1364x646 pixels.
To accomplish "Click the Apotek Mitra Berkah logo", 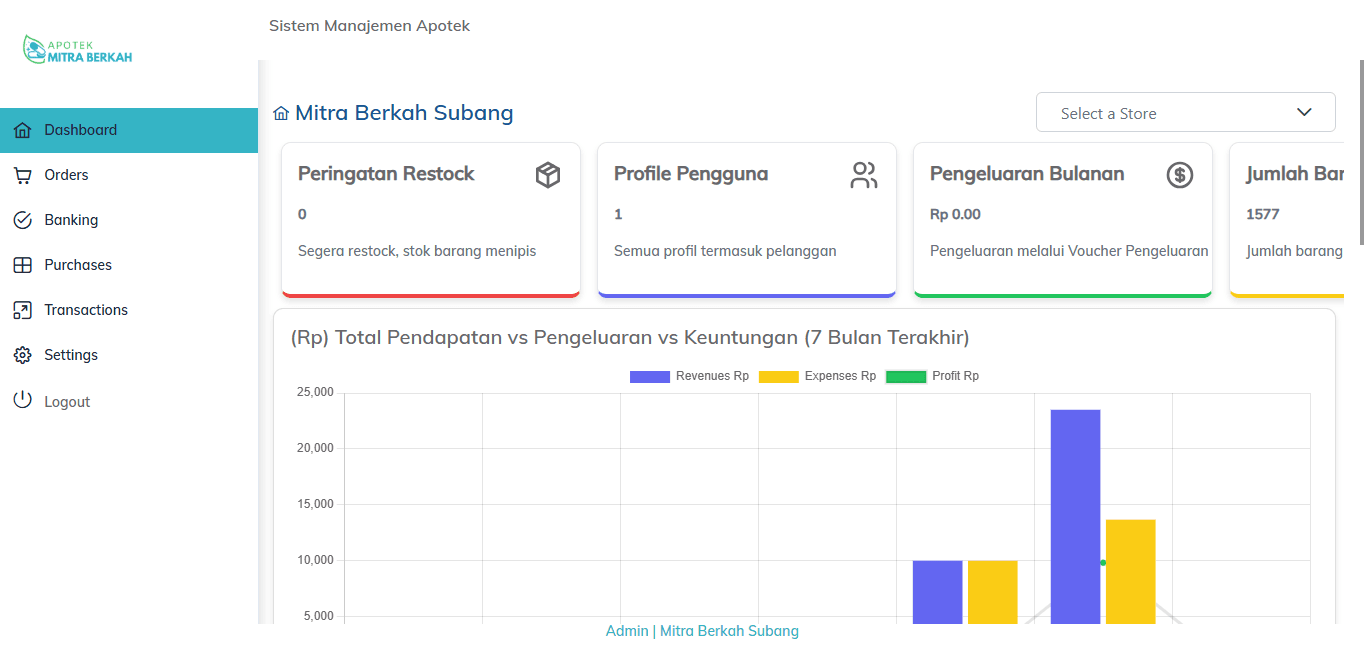I will tap(78, 50).
